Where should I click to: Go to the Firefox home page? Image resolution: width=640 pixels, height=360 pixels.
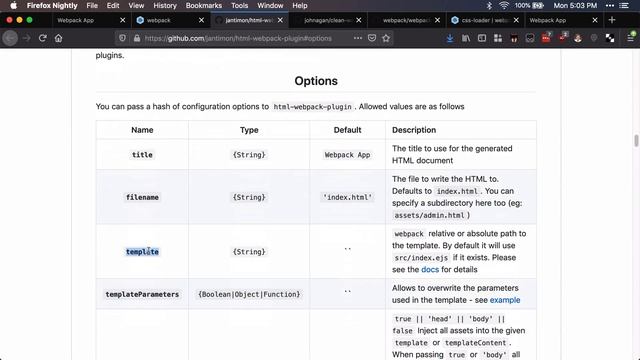pos(58,38)
